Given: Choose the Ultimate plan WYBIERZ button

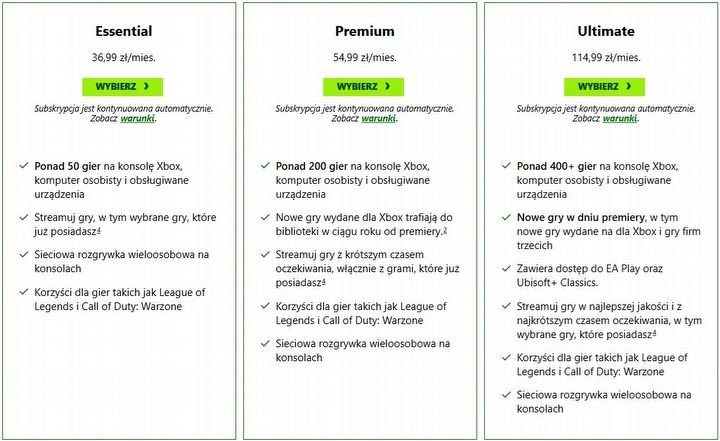Looking at the screenshot, I should point(602,87).
